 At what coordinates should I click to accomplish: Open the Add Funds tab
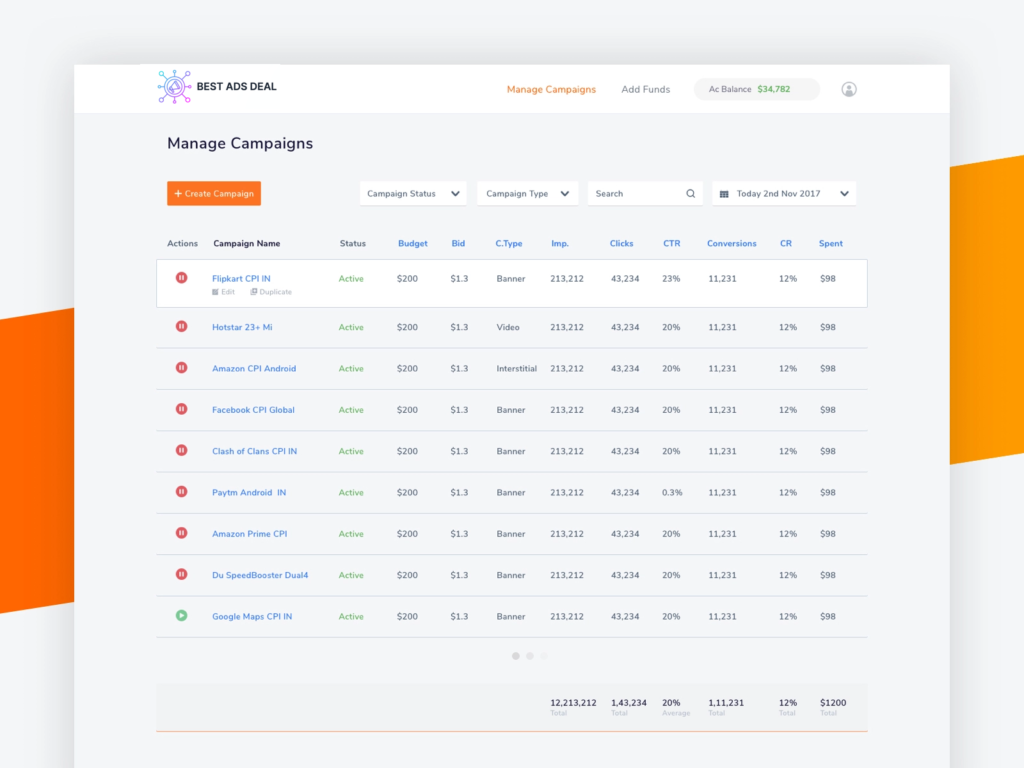[645, 90]
